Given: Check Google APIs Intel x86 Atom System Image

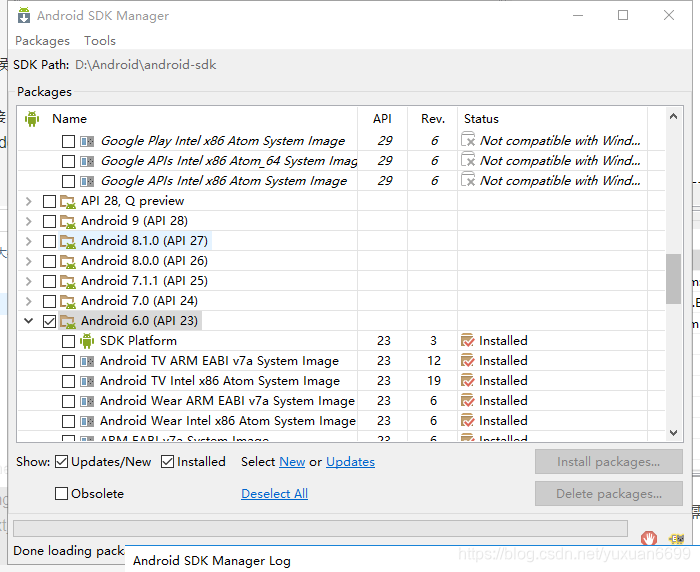Looking at the screenshot, I should click(x=68, y=181).
